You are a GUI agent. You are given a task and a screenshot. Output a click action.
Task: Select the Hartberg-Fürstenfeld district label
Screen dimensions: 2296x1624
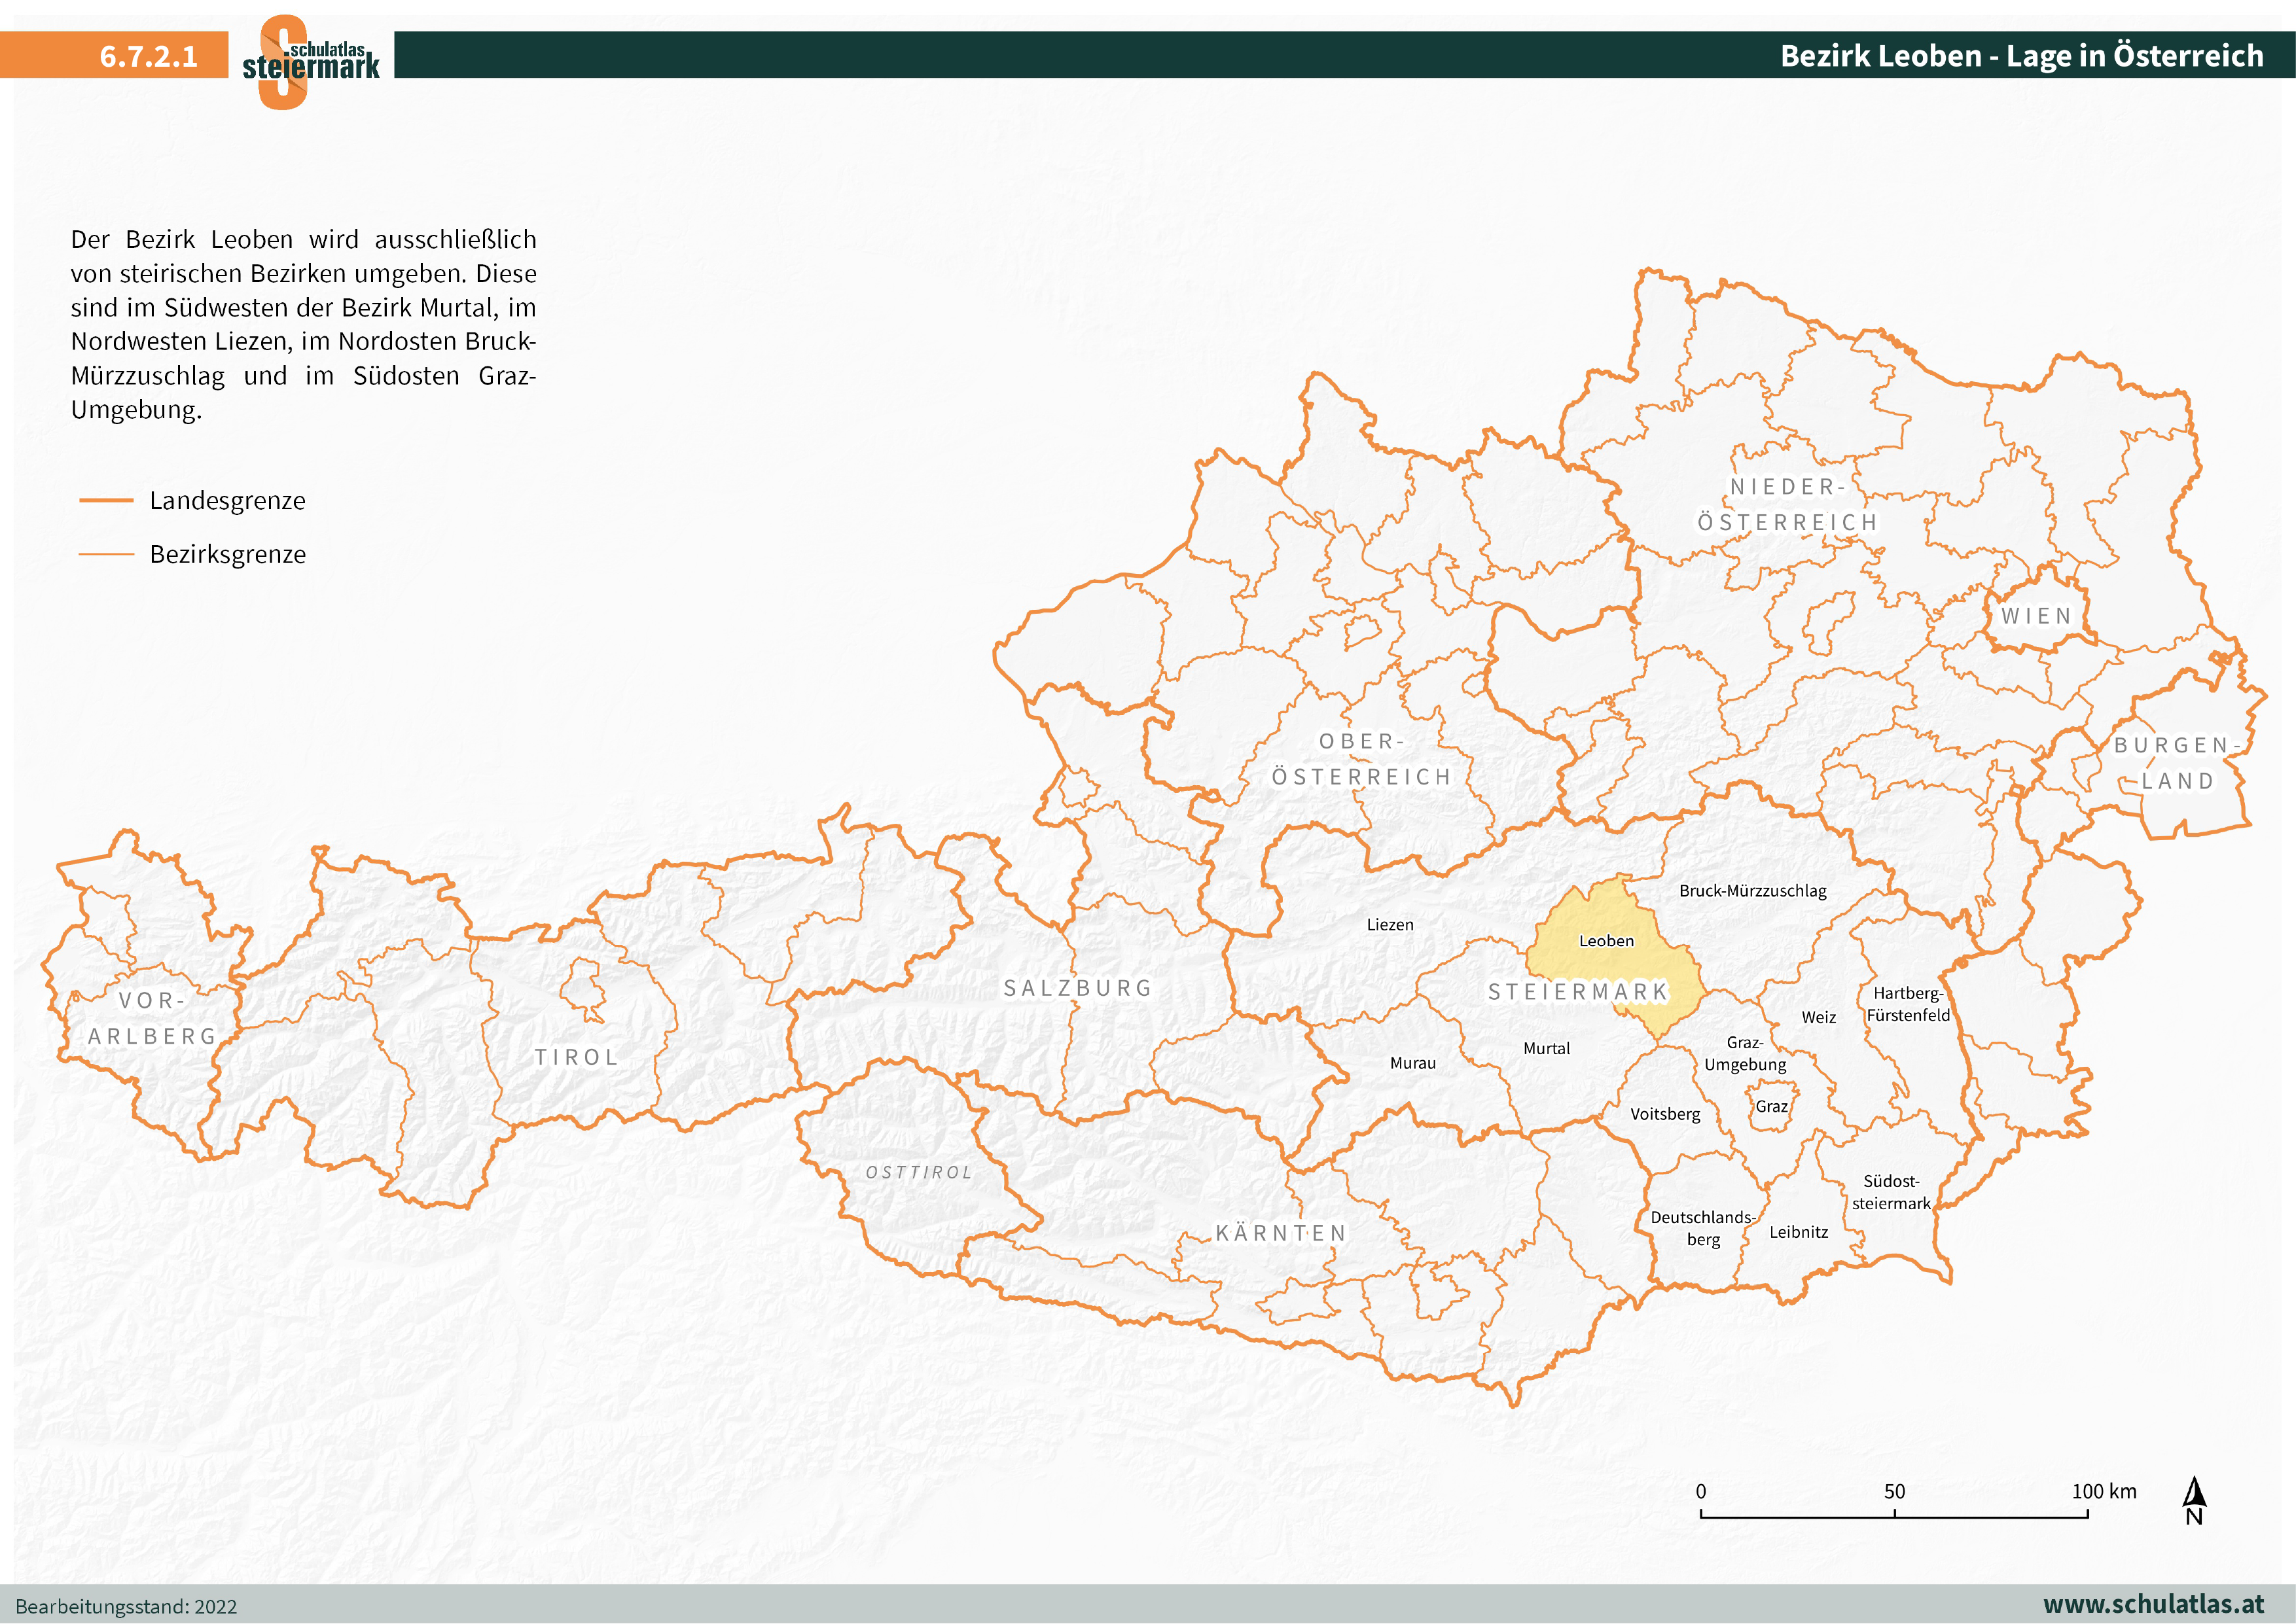tap(1908, 1004)
